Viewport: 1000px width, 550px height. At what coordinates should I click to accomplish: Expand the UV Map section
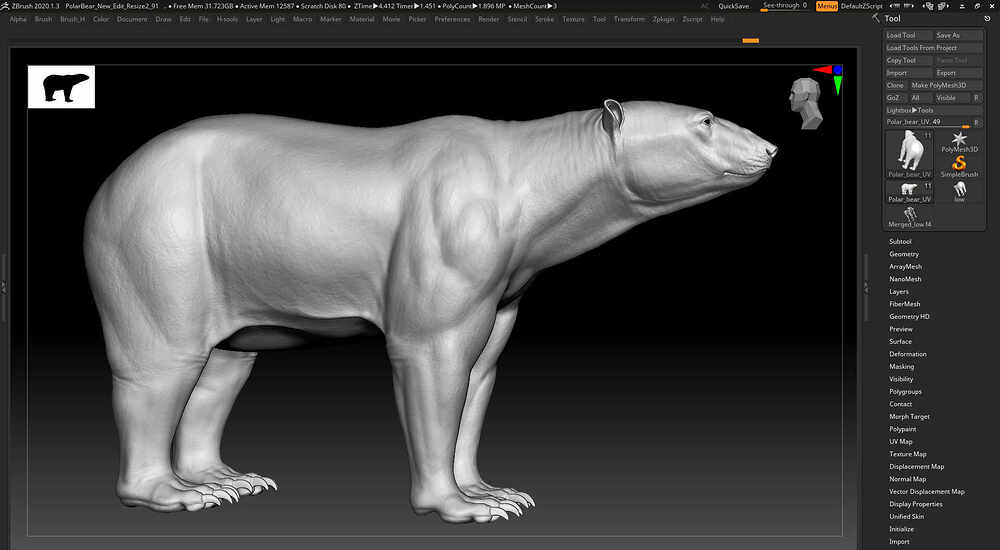click(x=901, y=442)
